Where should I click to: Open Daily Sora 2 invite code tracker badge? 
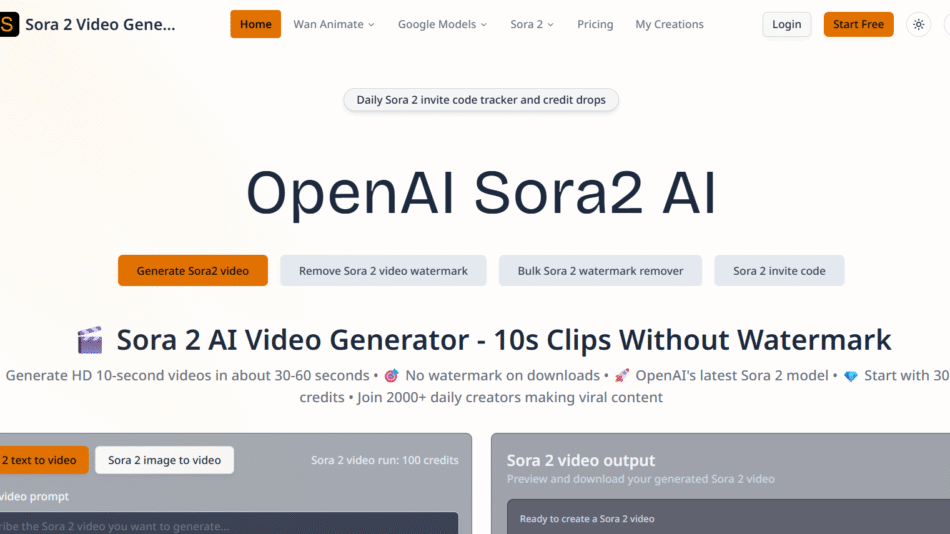tap(481, 100)
